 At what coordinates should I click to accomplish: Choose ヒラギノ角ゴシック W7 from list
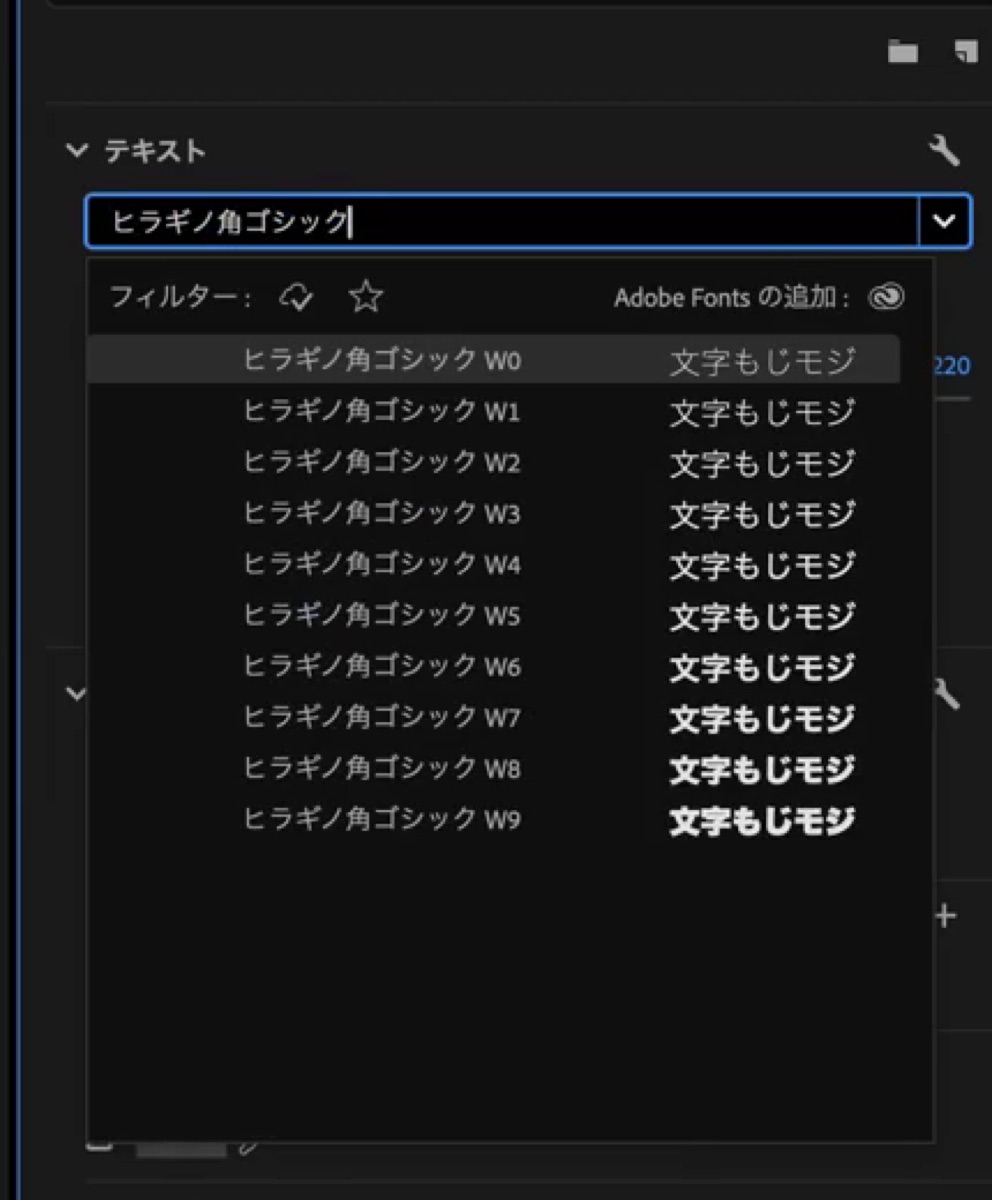click(x=494, y=717)
